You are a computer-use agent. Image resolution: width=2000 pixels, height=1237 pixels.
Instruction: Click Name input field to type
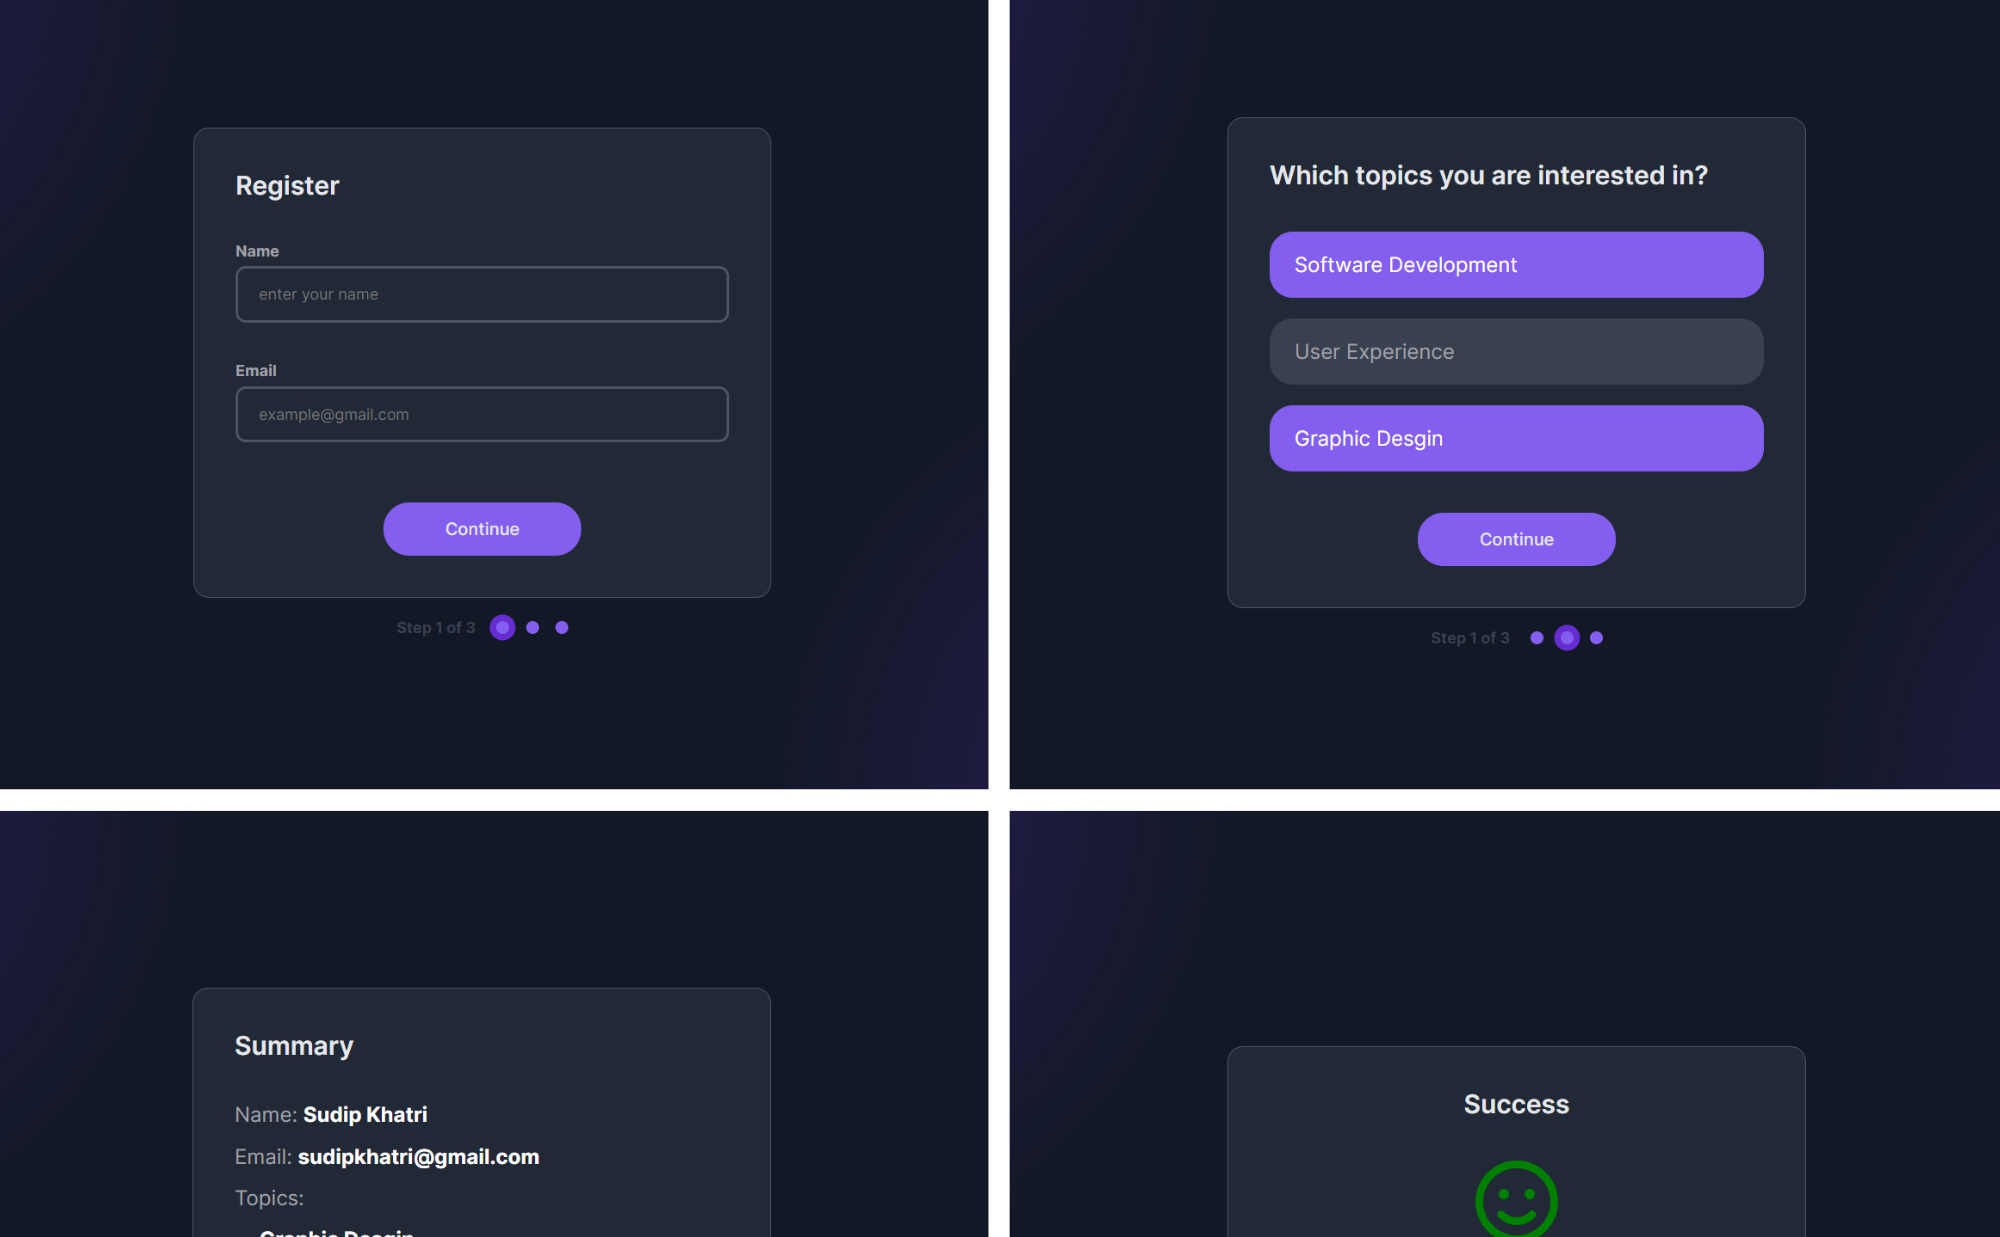coord(483,294)
